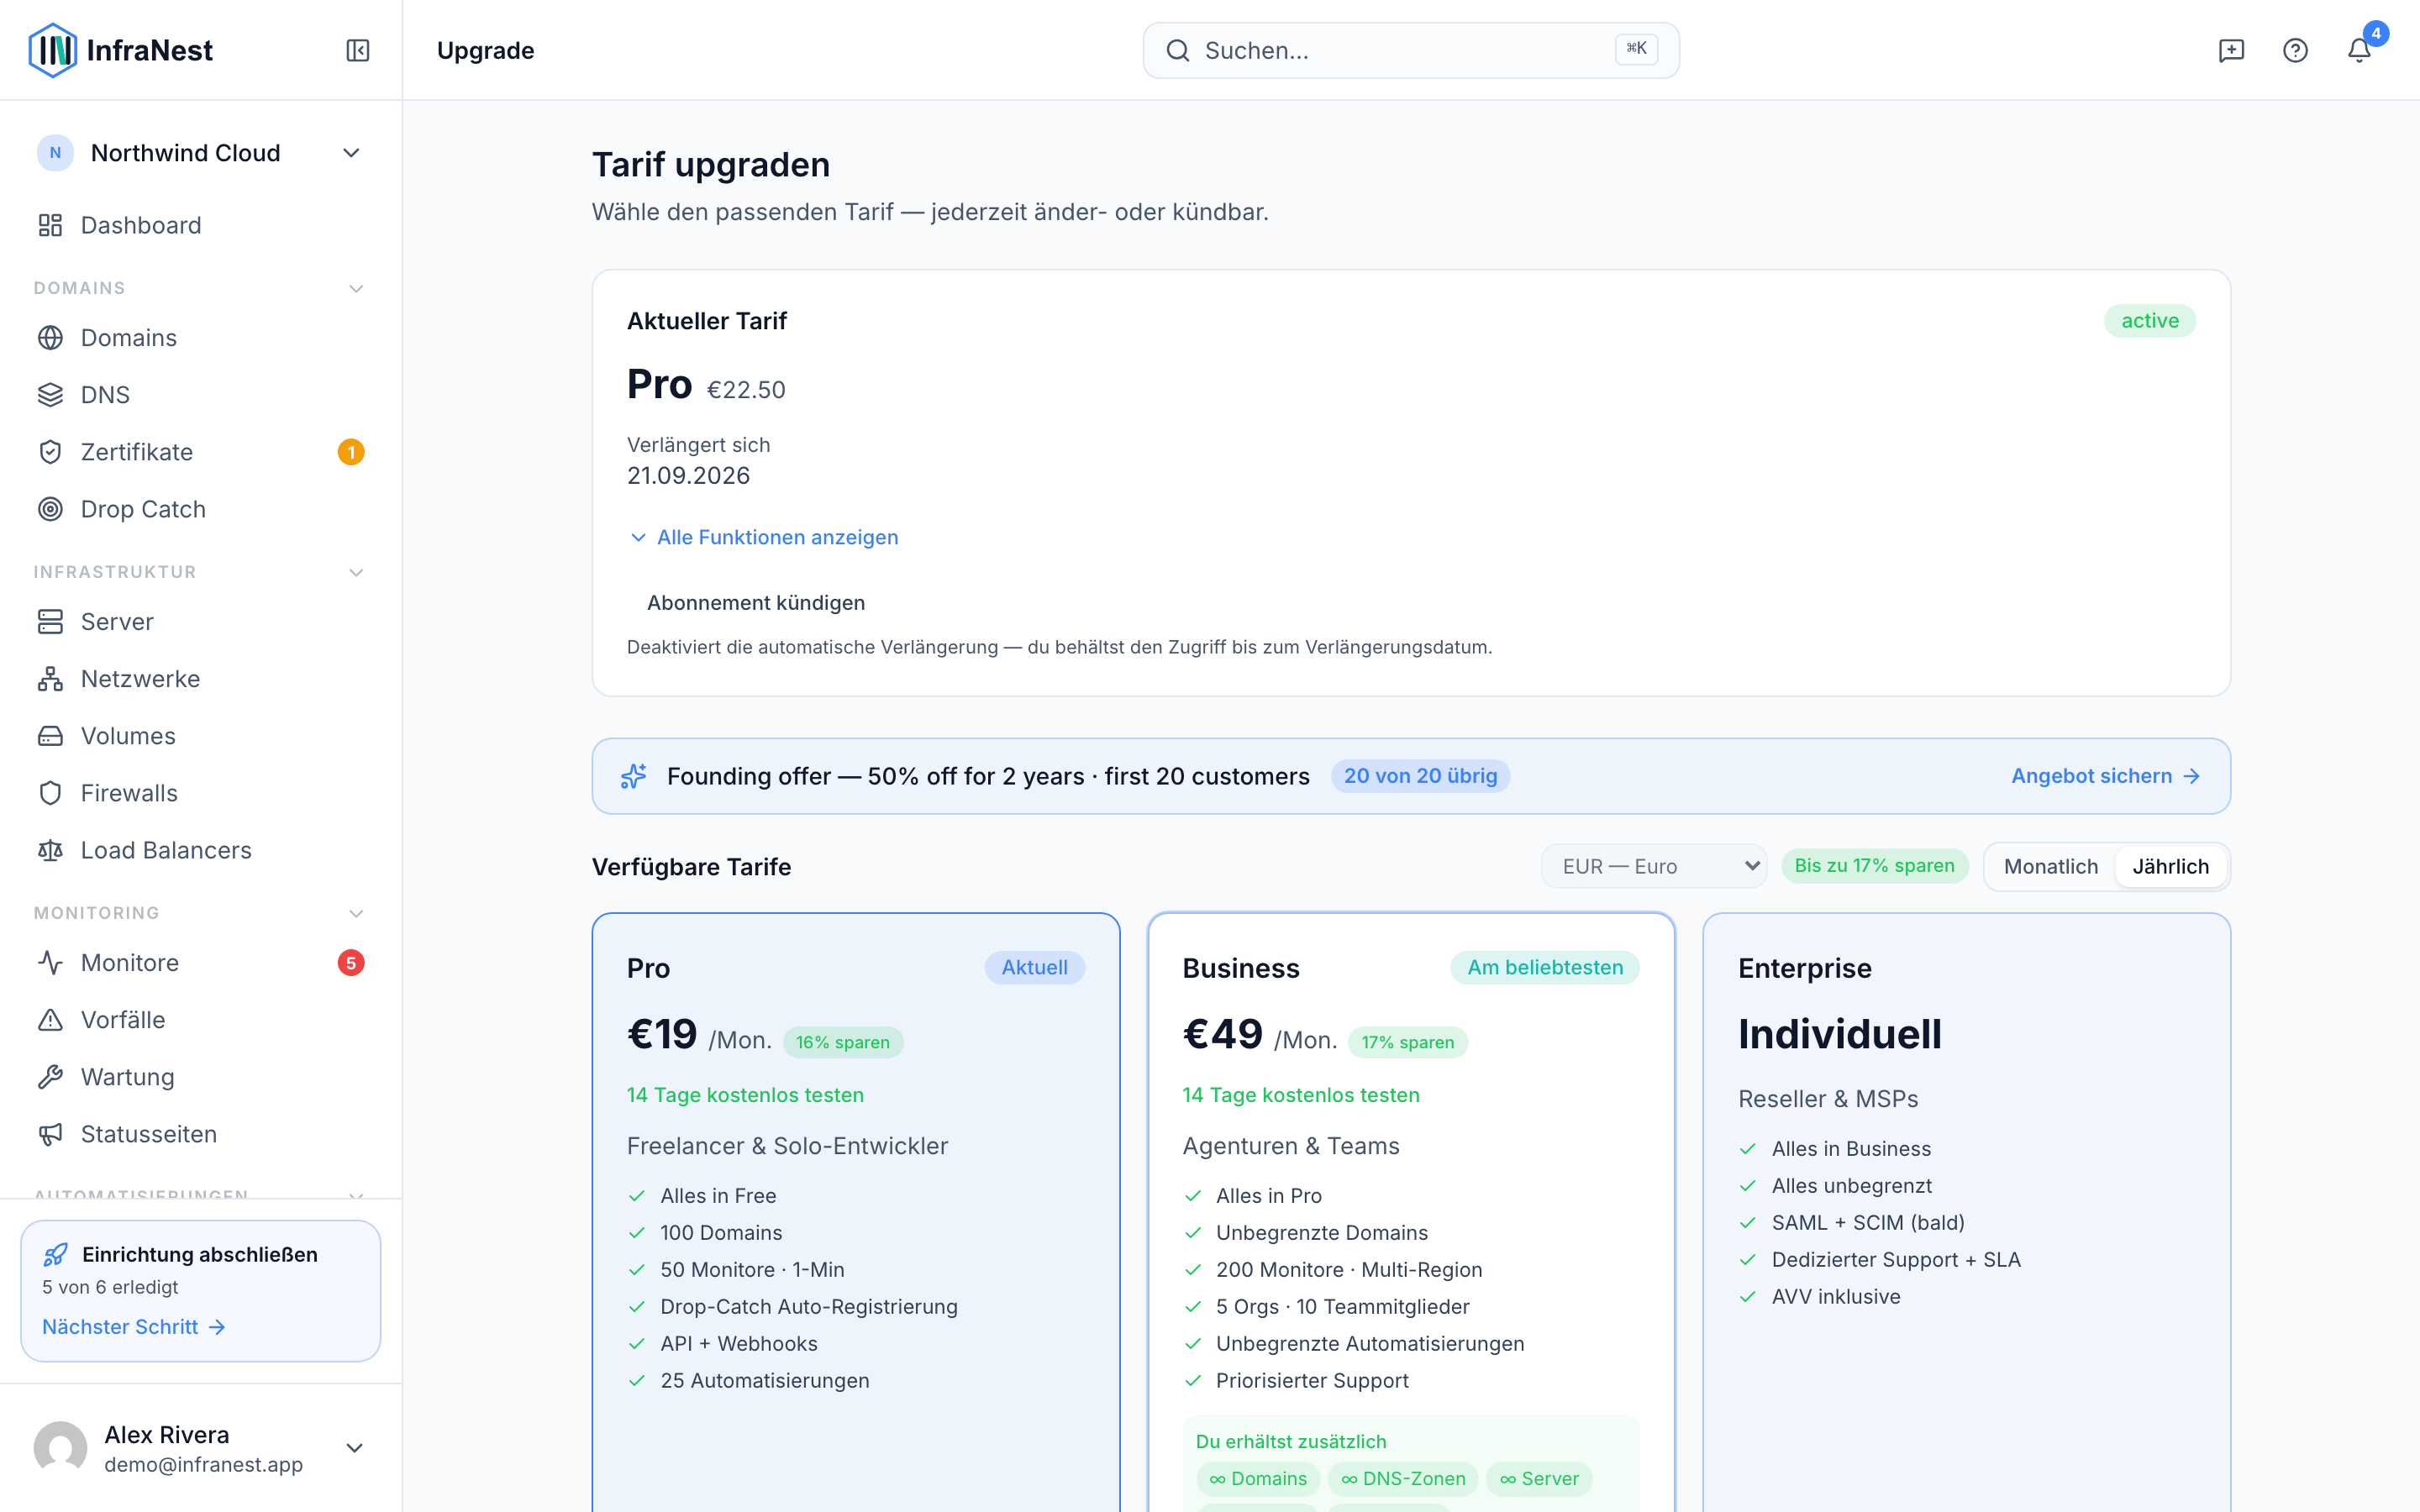This screenshot has width=2420, height=1512.
Task: Click the Volumes drive icon
Action: [50, 736]
